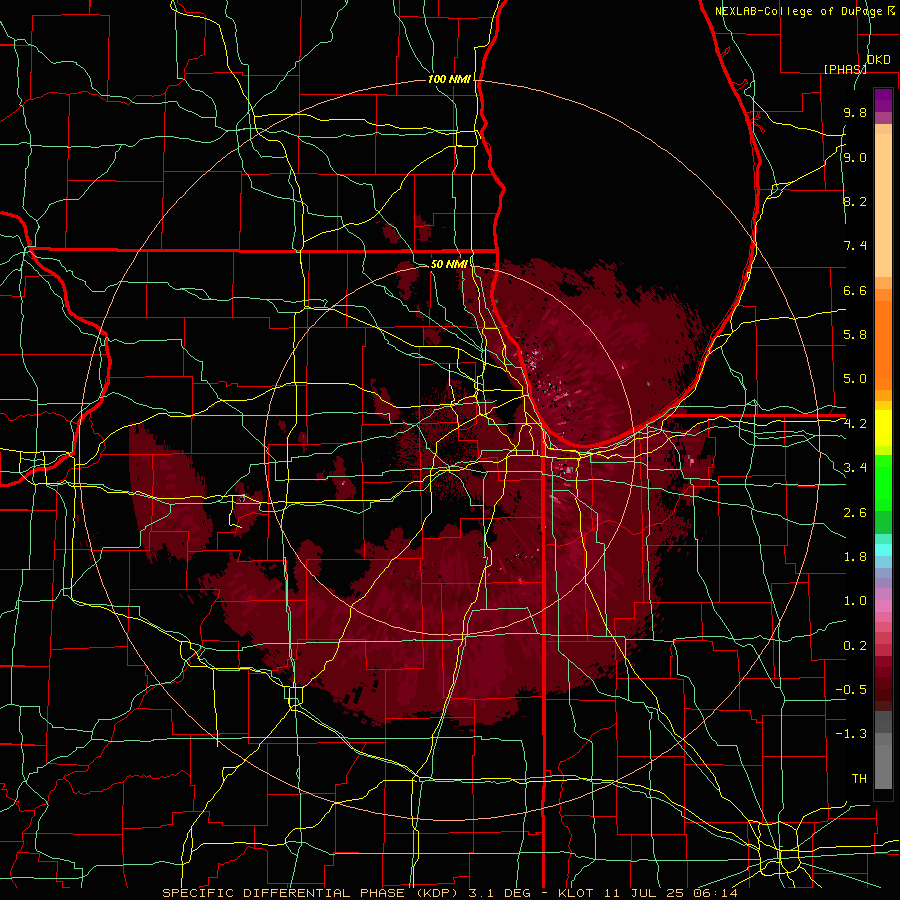Click the bright green color scale segment
This screenshot has height=900, width=900.
883,482
